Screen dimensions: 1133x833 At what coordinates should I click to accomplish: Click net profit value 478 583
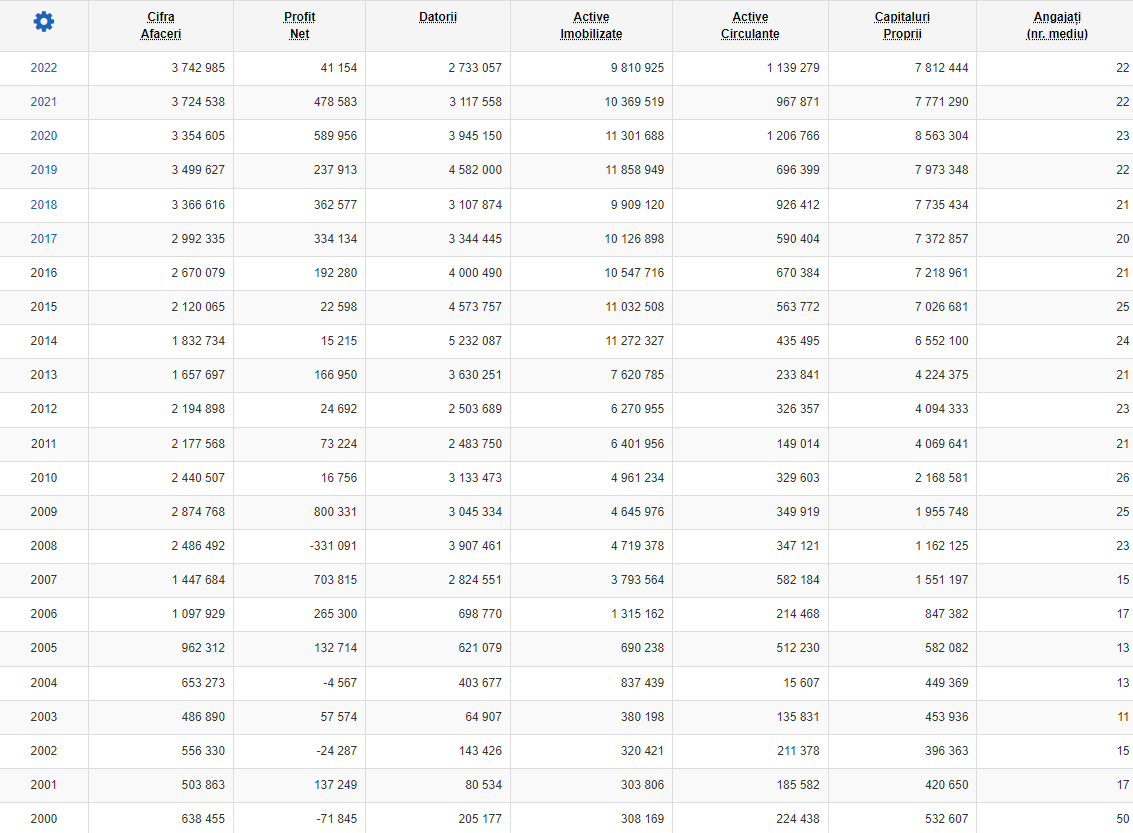[x=335, y=102]
